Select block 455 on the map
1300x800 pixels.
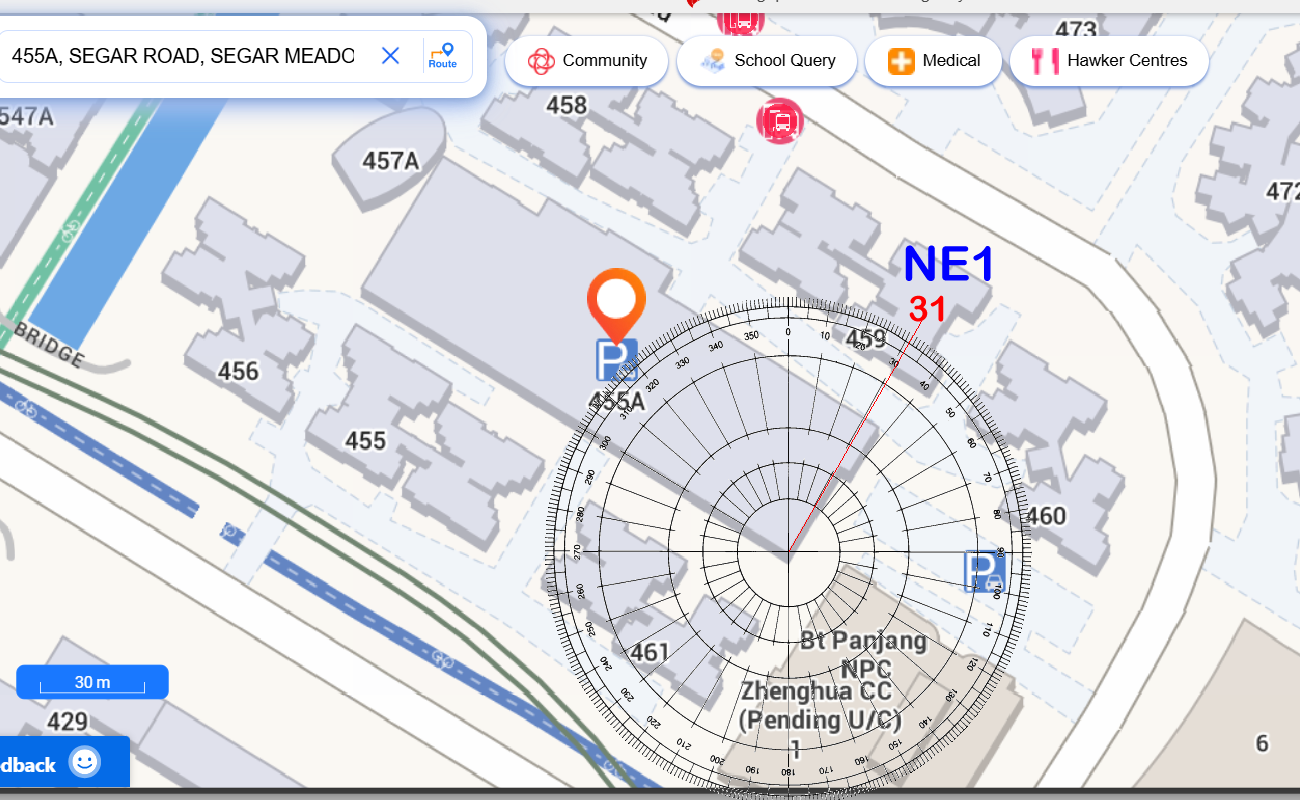[365, 440]
